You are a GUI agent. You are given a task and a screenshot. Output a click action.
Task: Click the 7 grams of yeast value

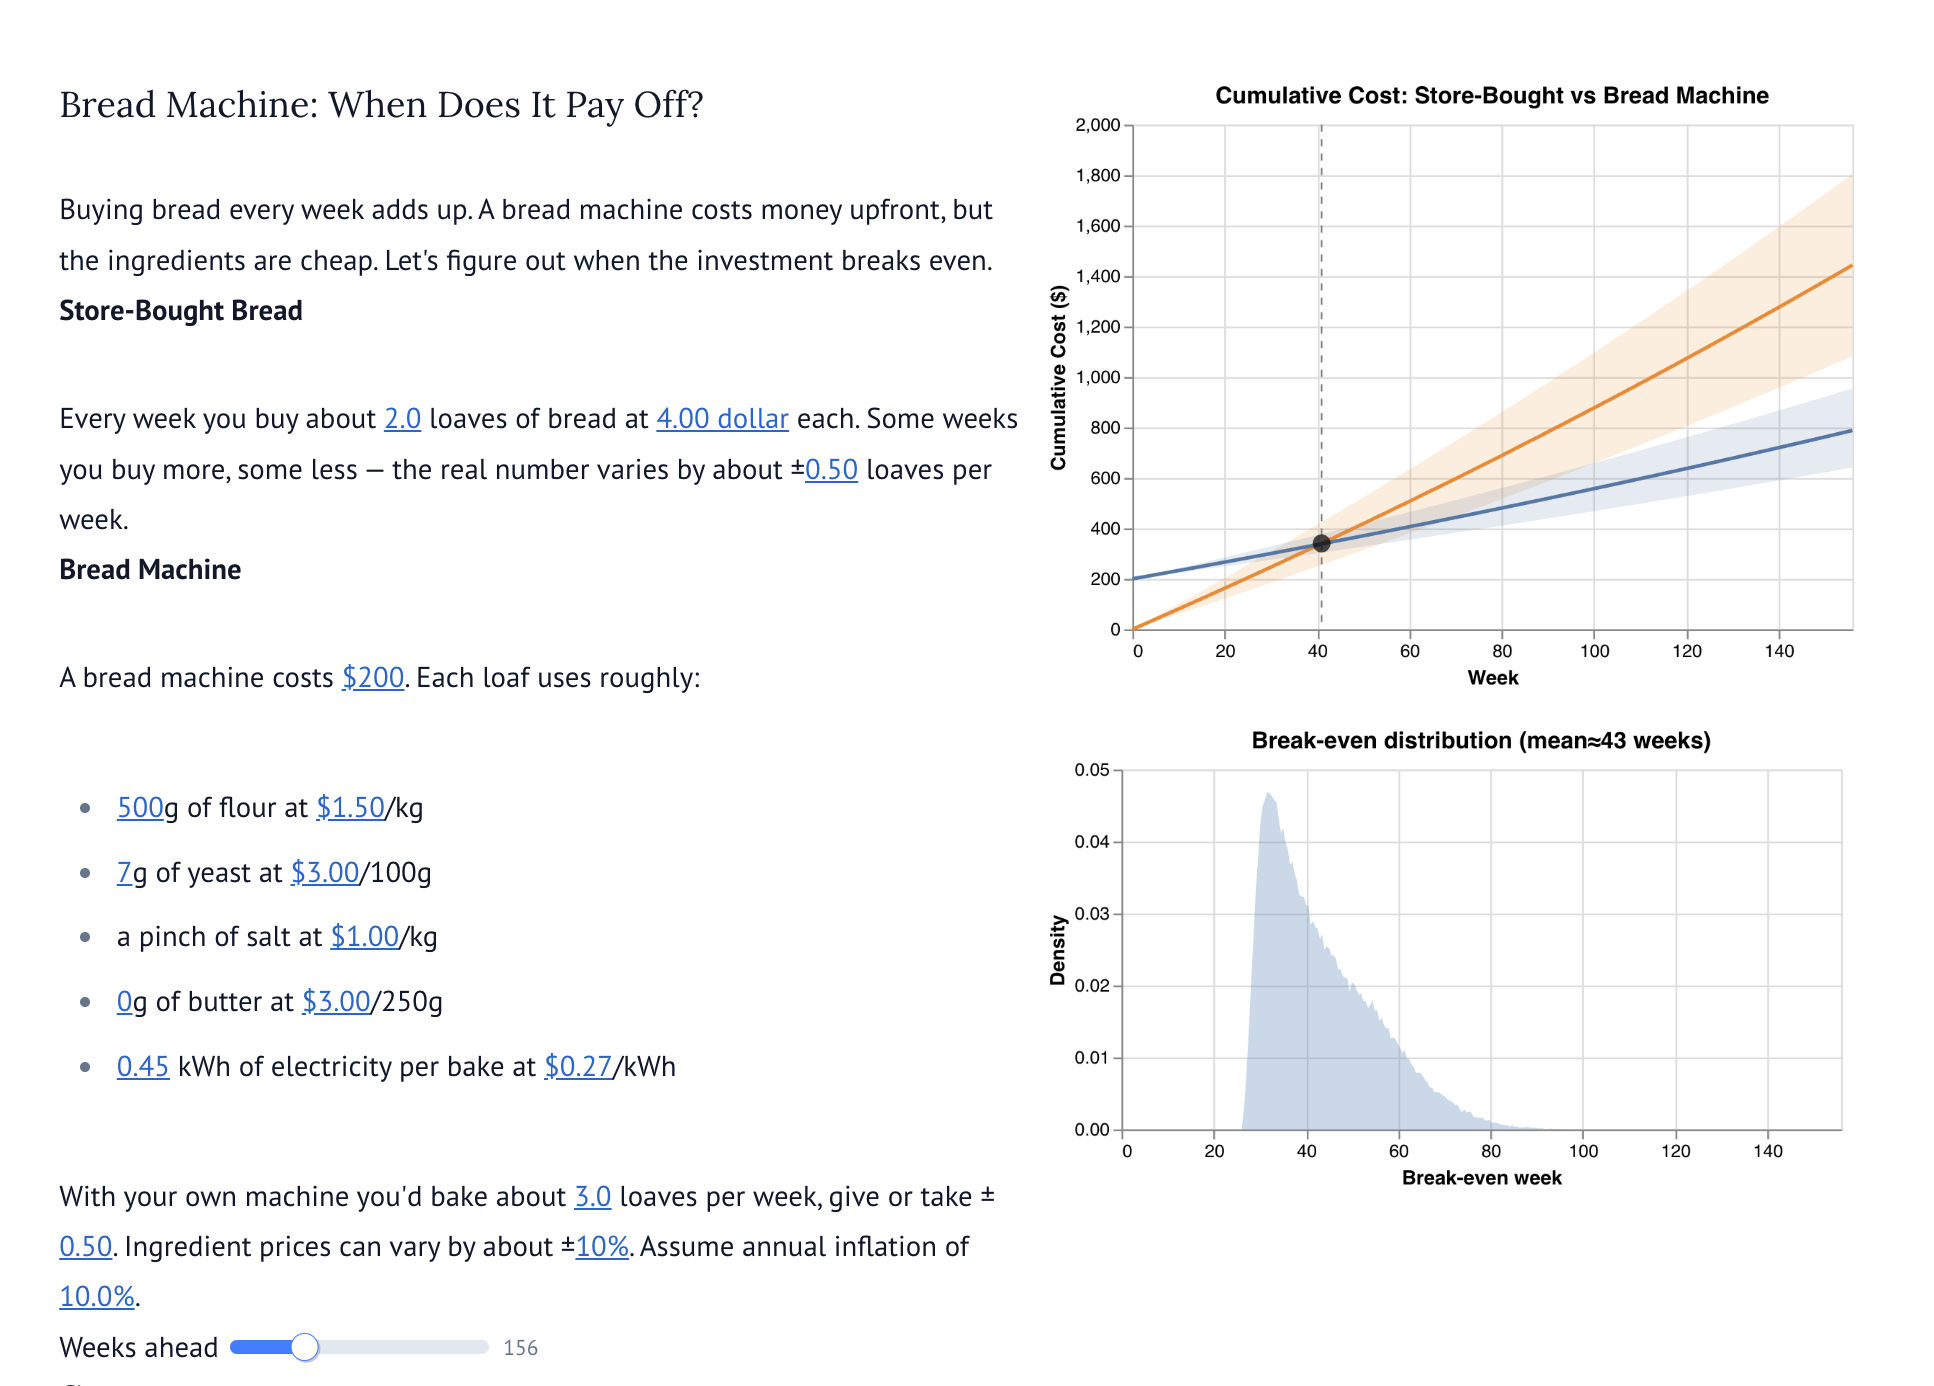(124, 873)
